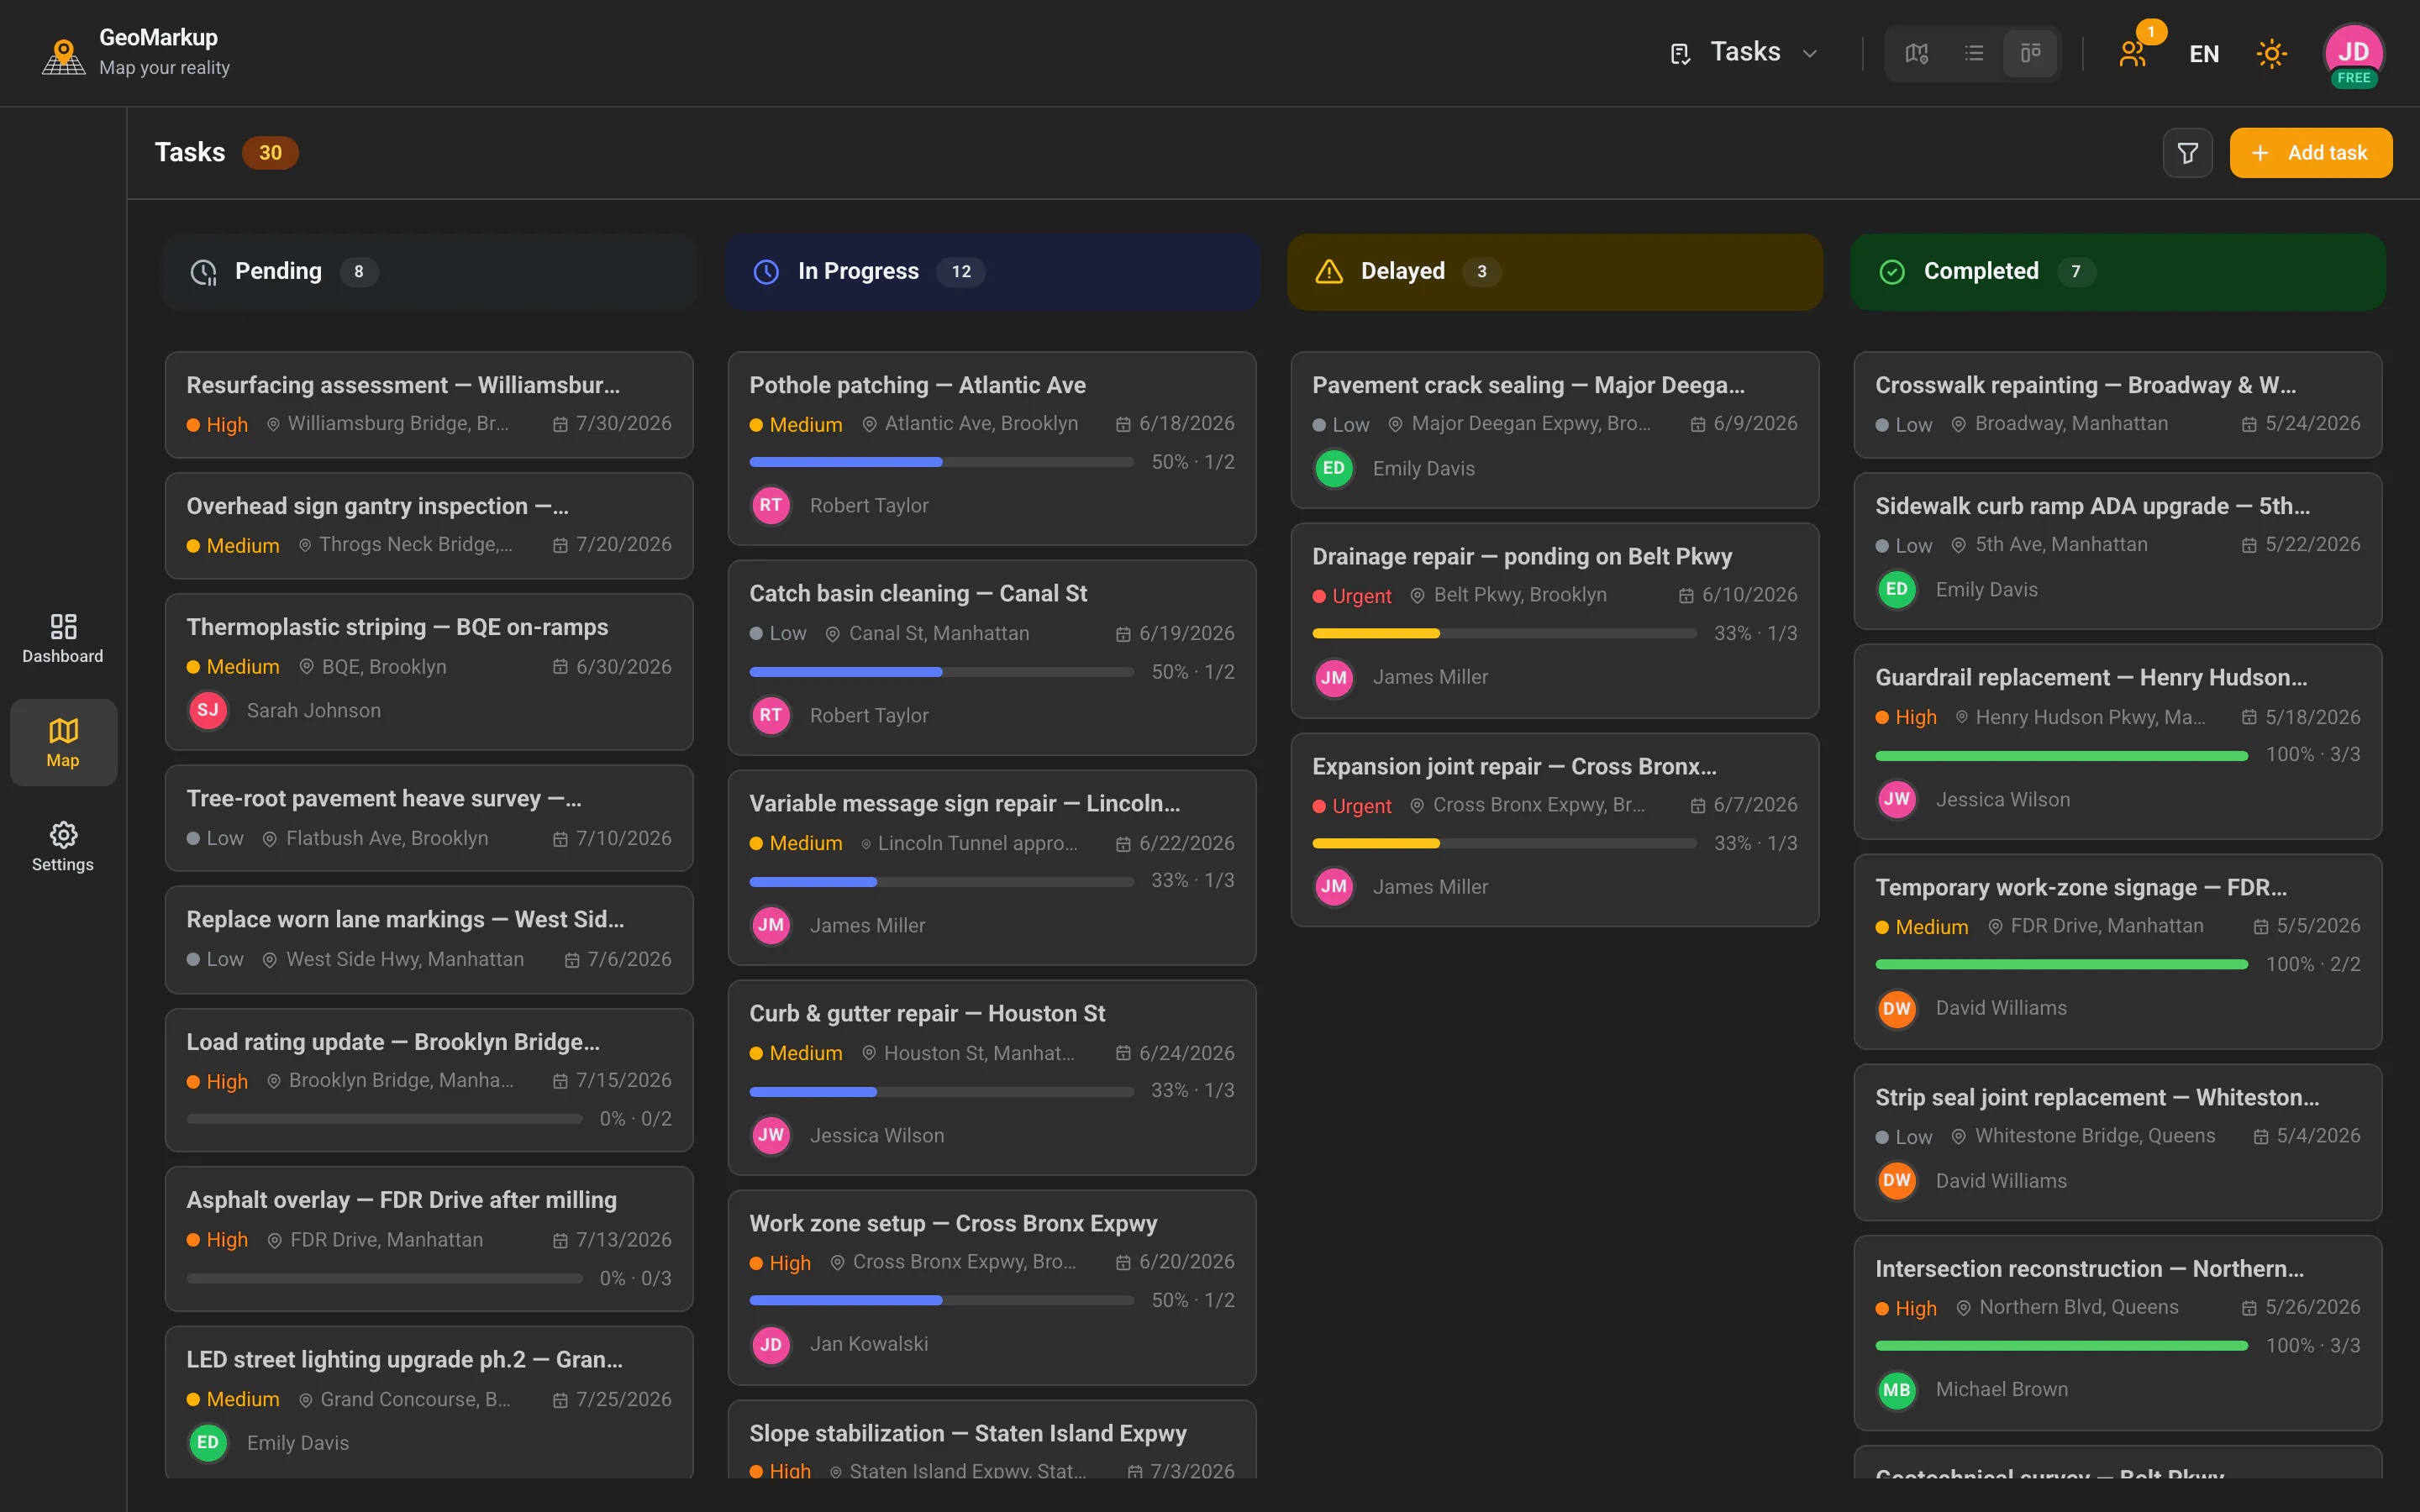
Task: Open team members icon with notification badge
Action: tap(2133, 53)
